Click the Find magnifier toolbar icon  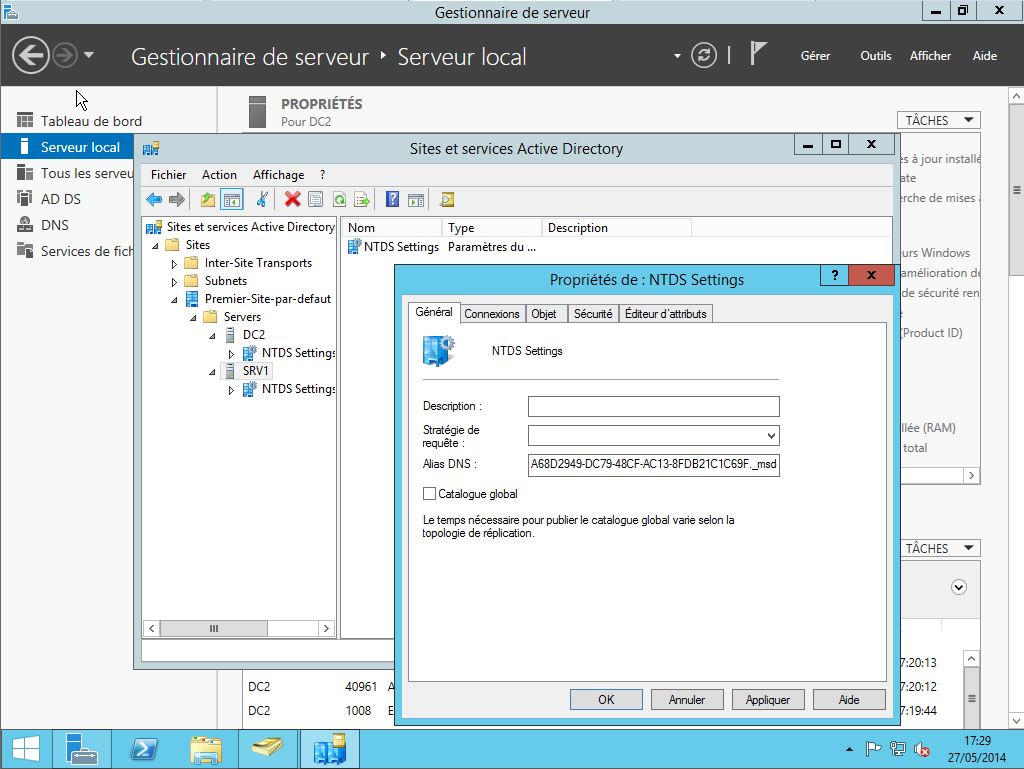447,200
